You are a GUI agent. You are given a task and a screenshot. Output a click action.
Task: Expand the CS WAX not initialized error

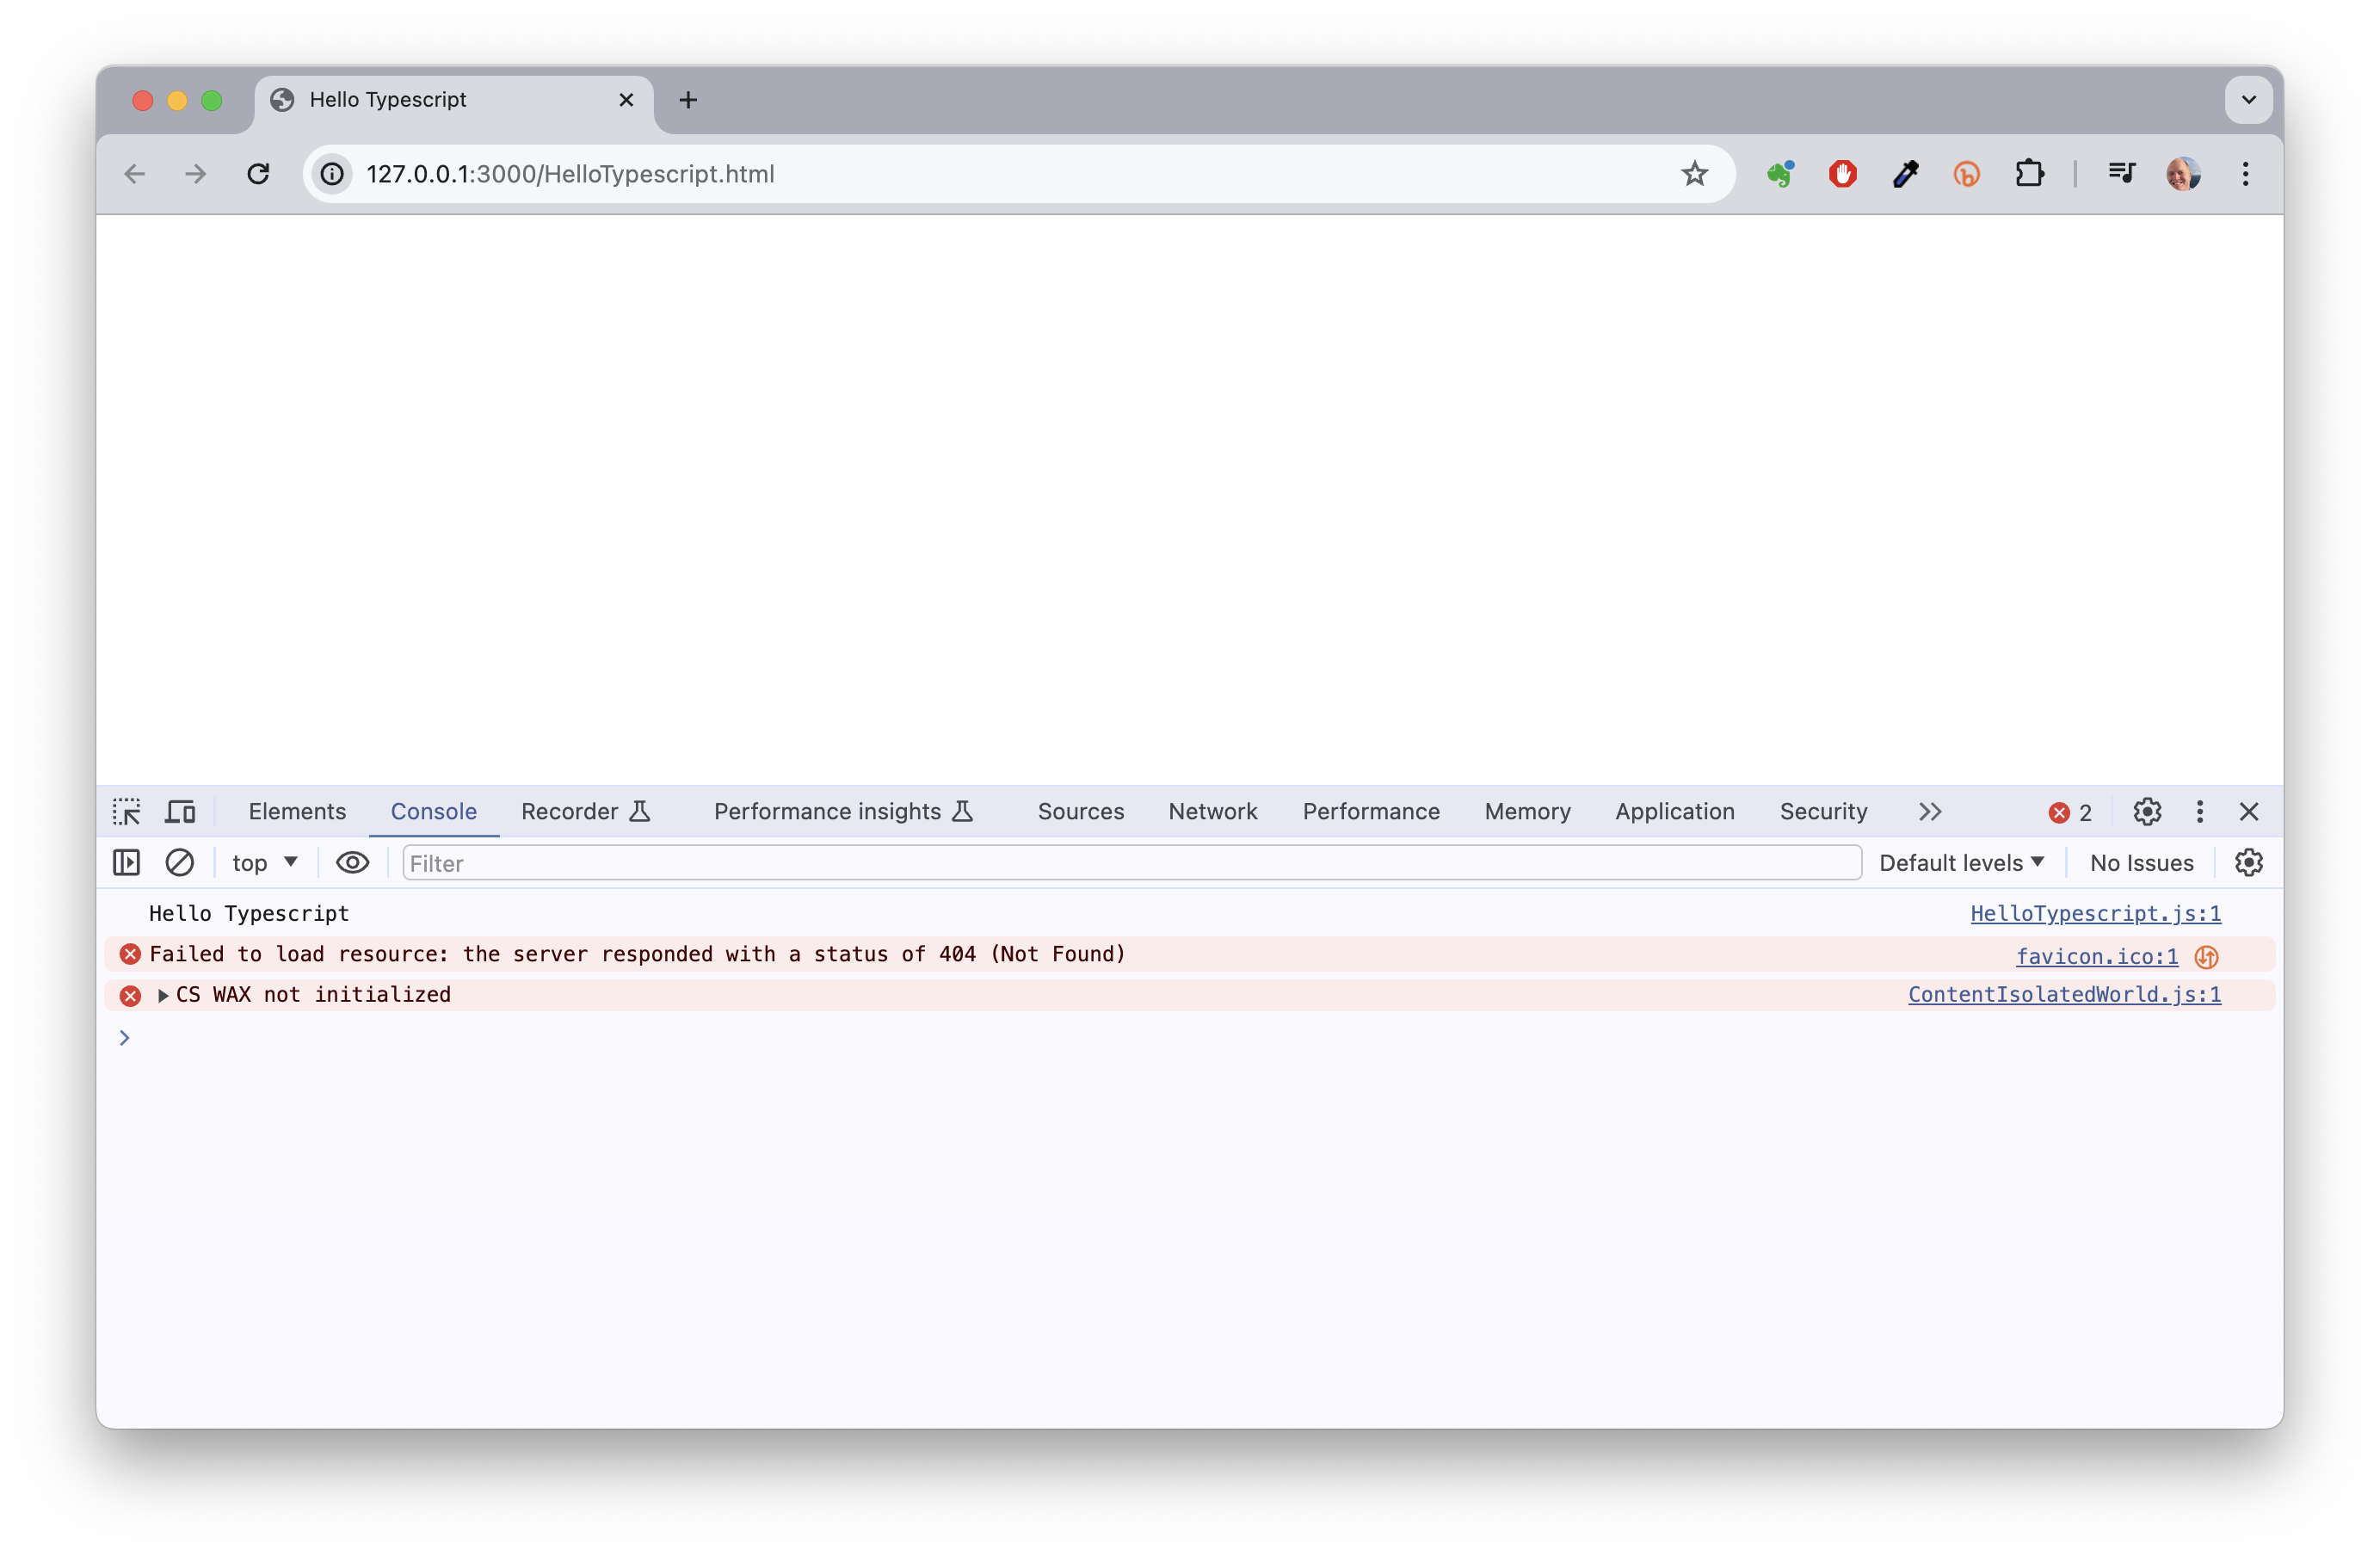click(x=163, y=995)
